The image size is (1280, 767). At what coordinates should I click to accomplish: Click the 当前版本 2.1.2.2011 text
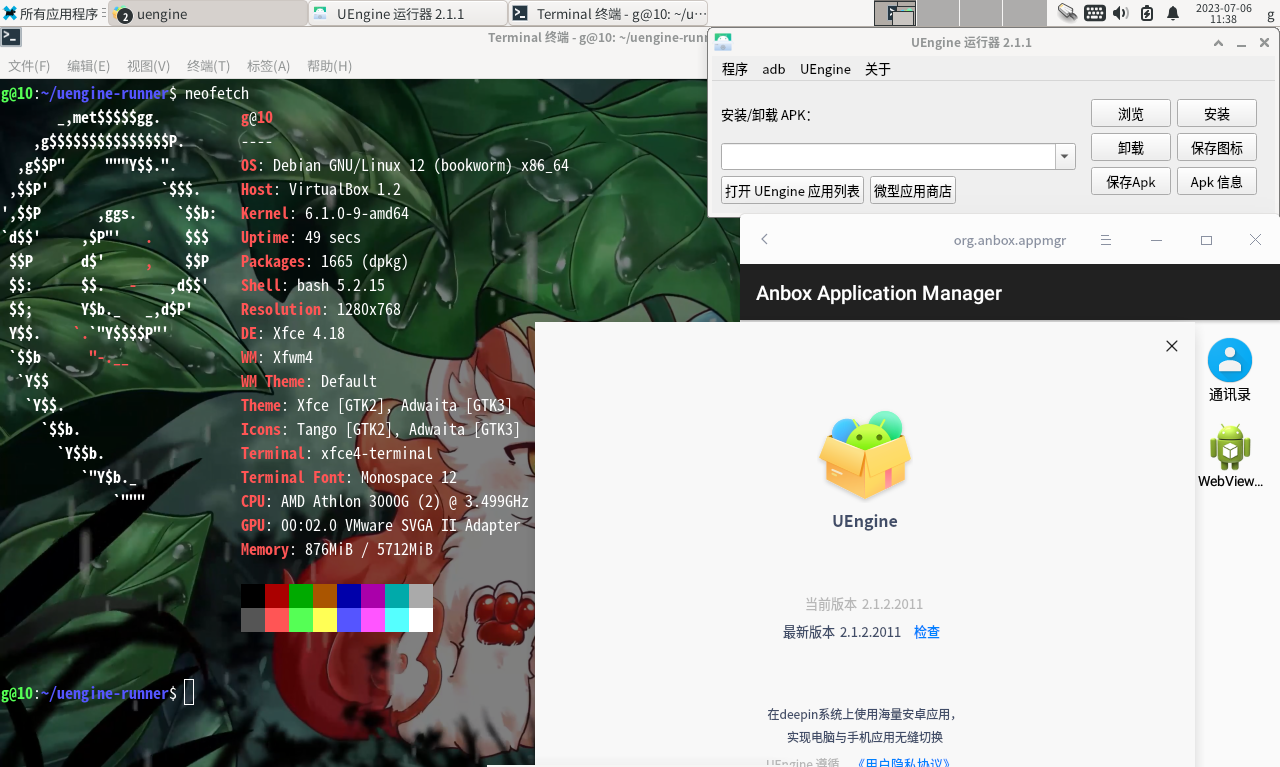pyautogui.click(x=864, y=604)
